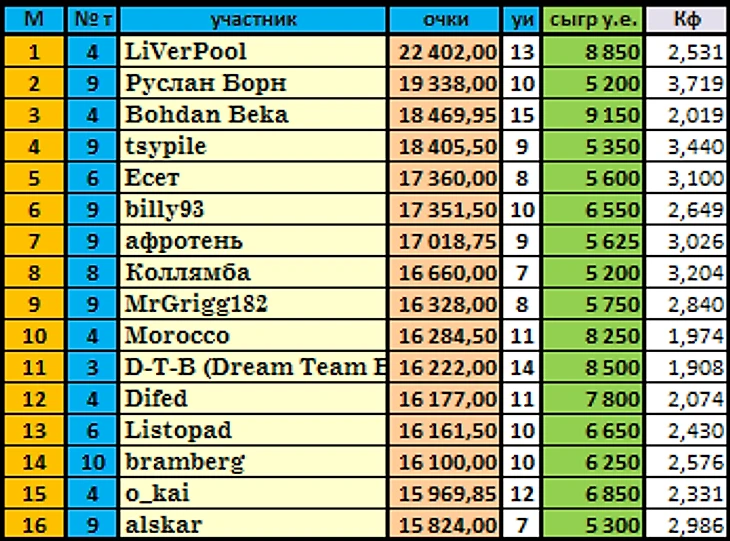Click the 'сыгр у.е.' header cell
The height and width of the screenshot is (541, 730).
(x=592, y=20)
